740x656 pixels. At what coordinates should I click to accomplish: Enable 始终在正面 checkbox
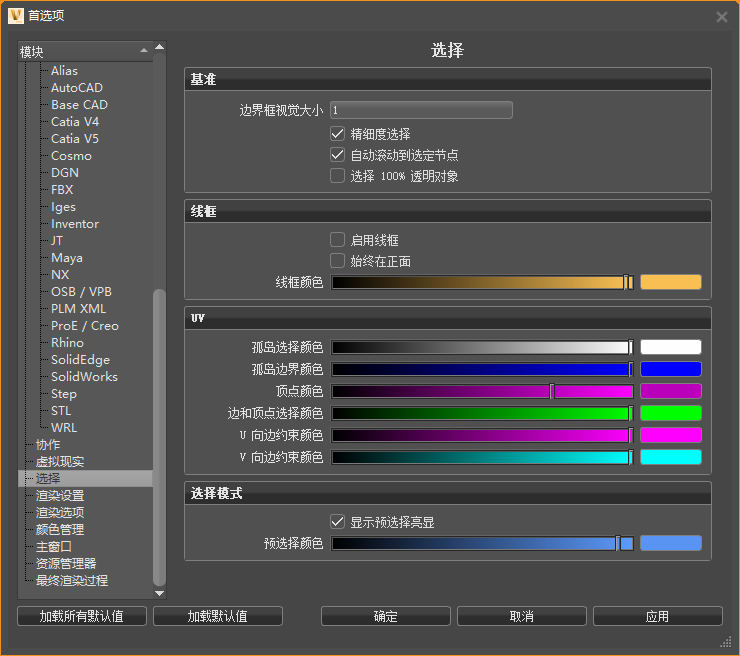pyautogui.click(x=337, y=261)
